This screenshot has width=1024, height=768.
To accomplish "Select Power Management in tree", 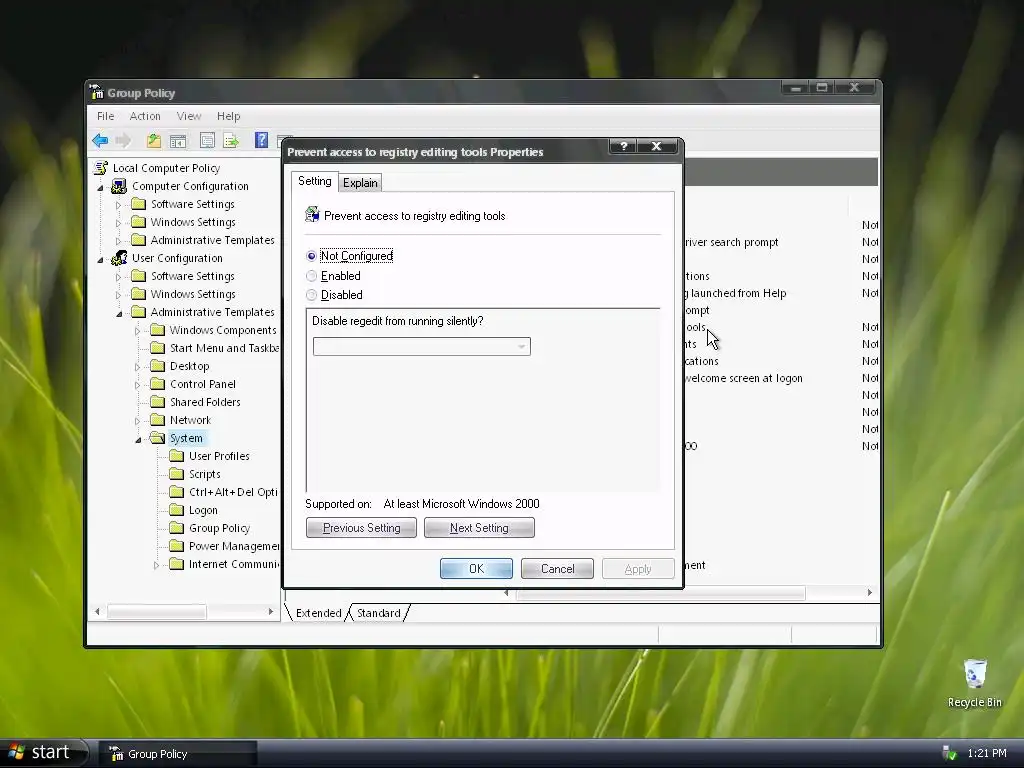I will 234,546.
